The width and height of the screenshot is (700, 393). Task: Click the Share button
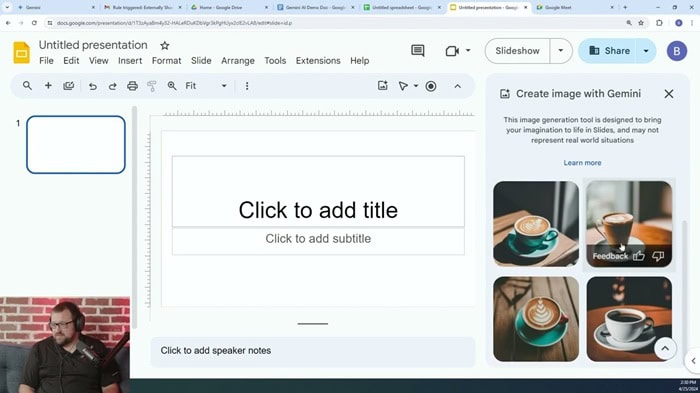pos(609,51)
